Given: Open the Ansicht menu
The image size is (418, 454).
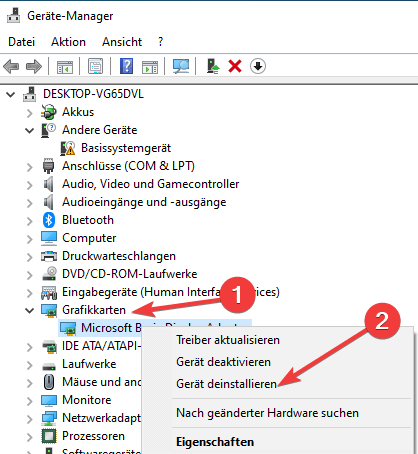Looking at the screenshot, I should 122,42.
